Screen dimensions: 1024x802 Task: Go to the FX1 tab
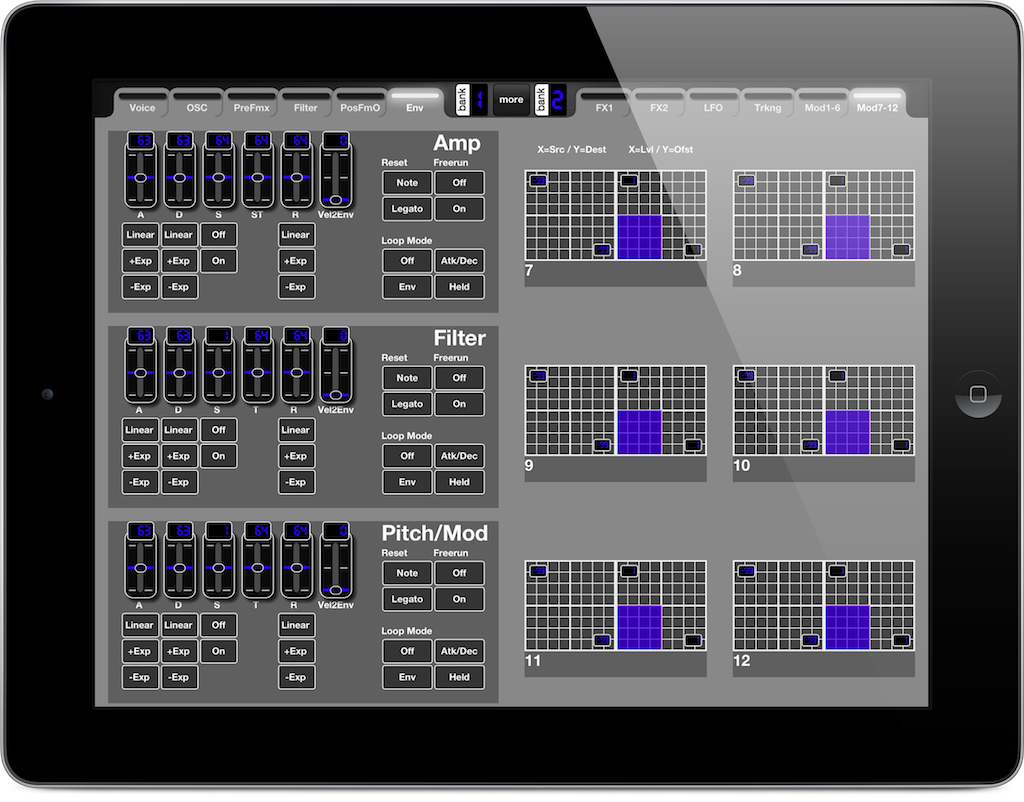604,107
